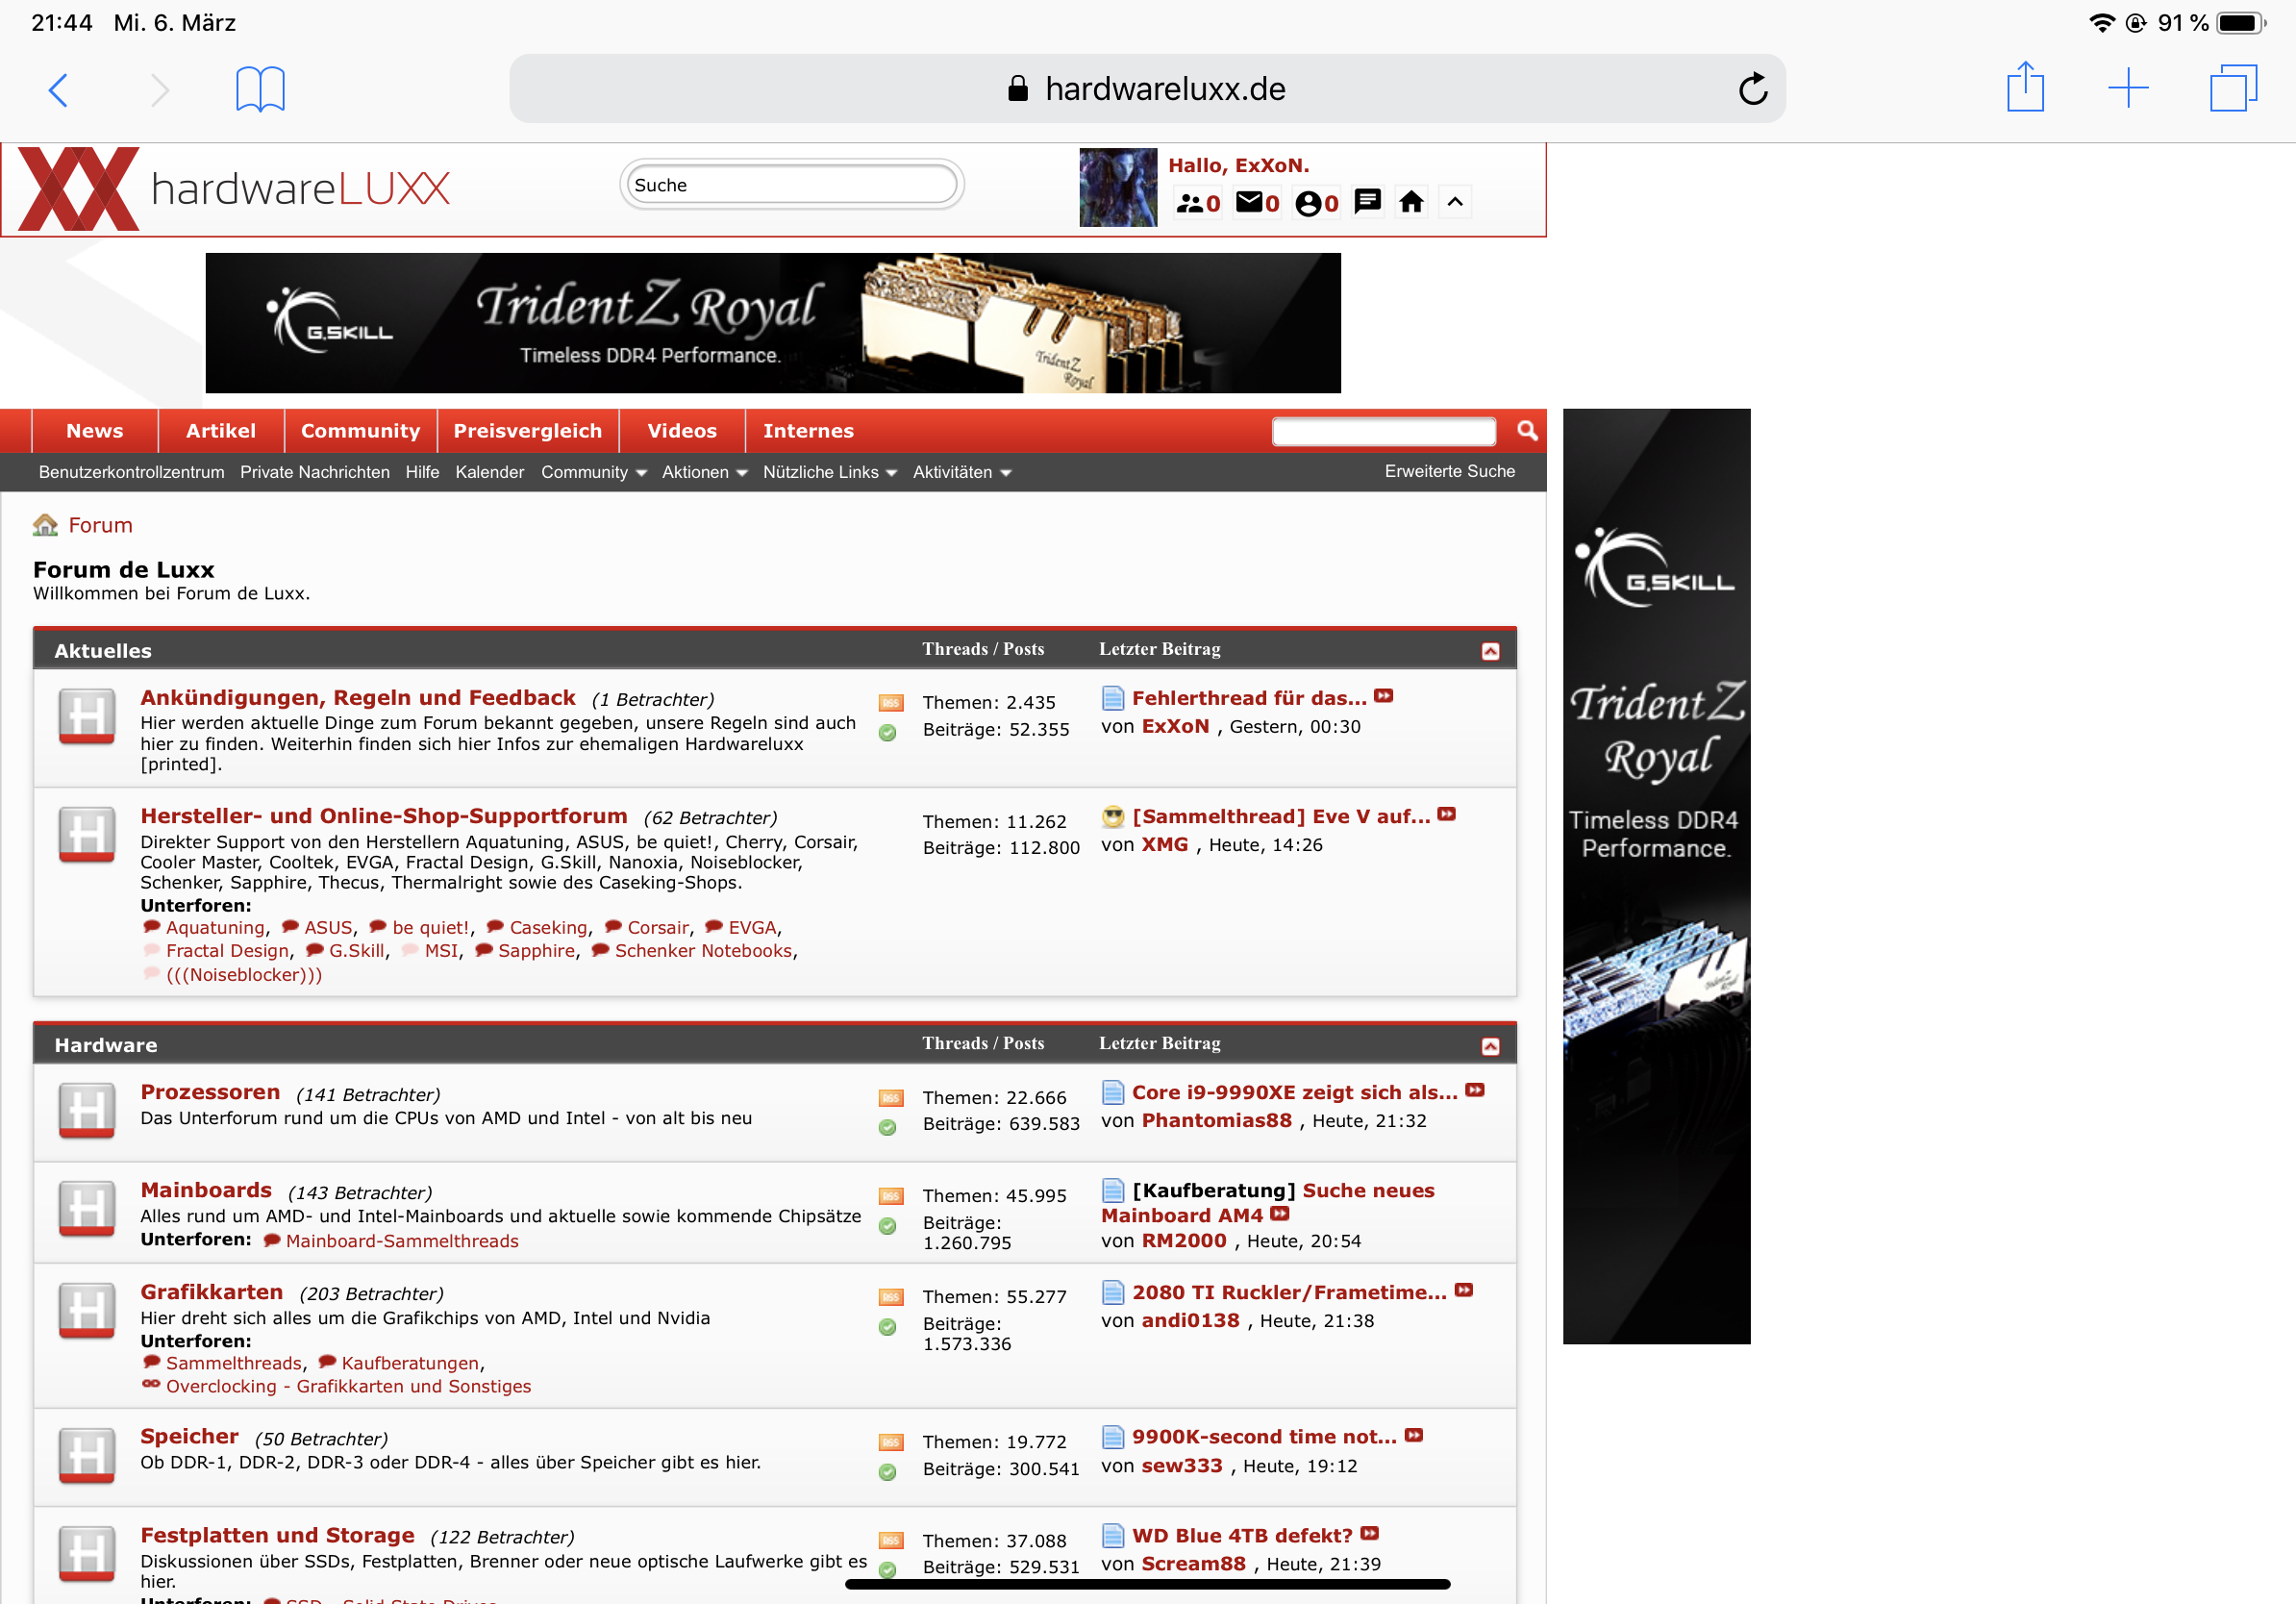The height and width of the screenshot is (1604, 2296).
Task: Open Erweiterte Suche link
Action: click(x=1449, y=471)
